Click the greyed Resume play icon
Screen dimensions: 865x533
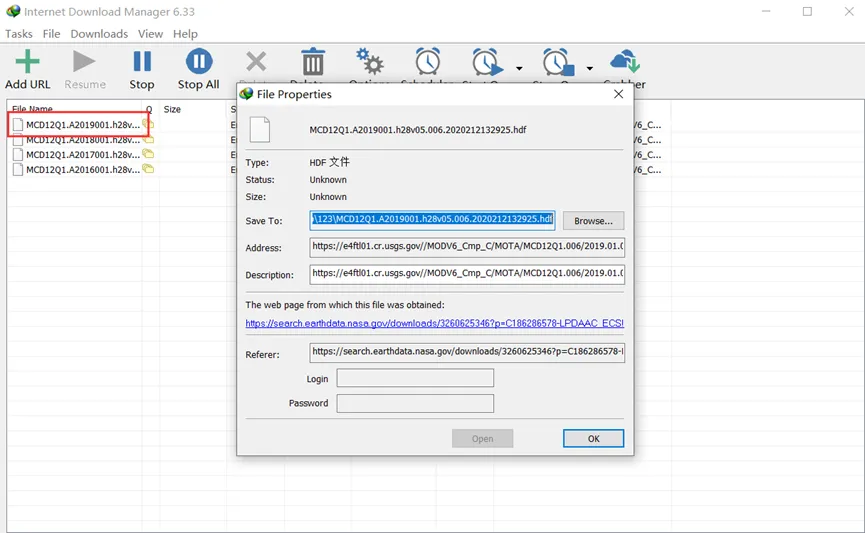tap(84, 61)
